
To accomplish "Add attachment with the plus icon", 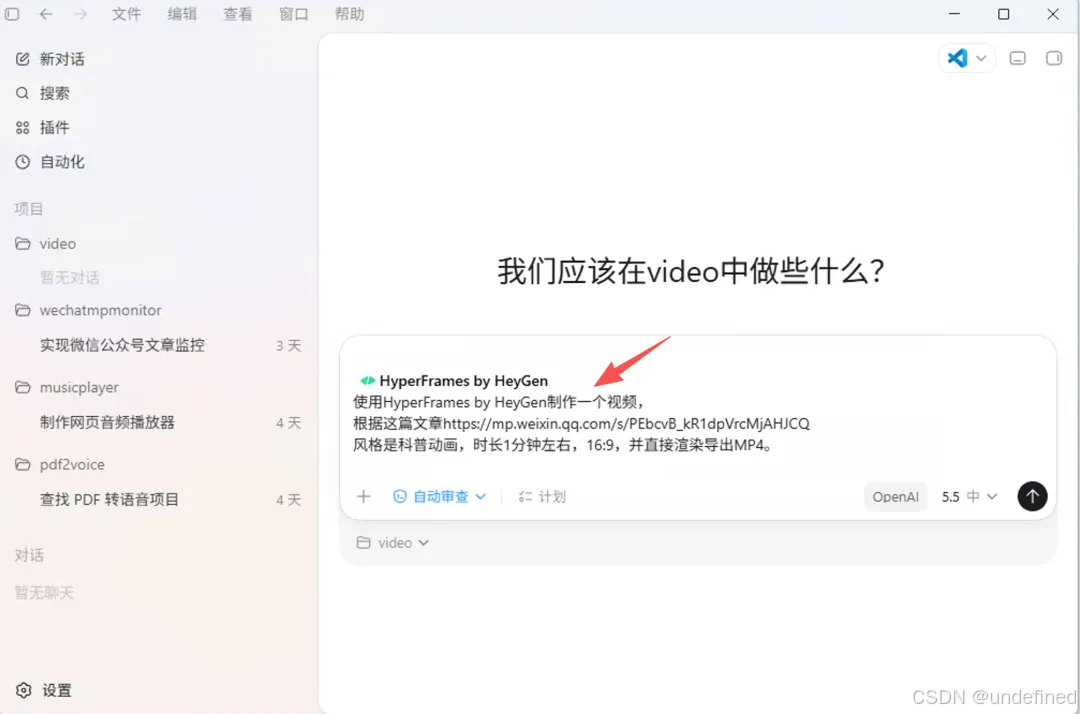I will tap(364, 496).
